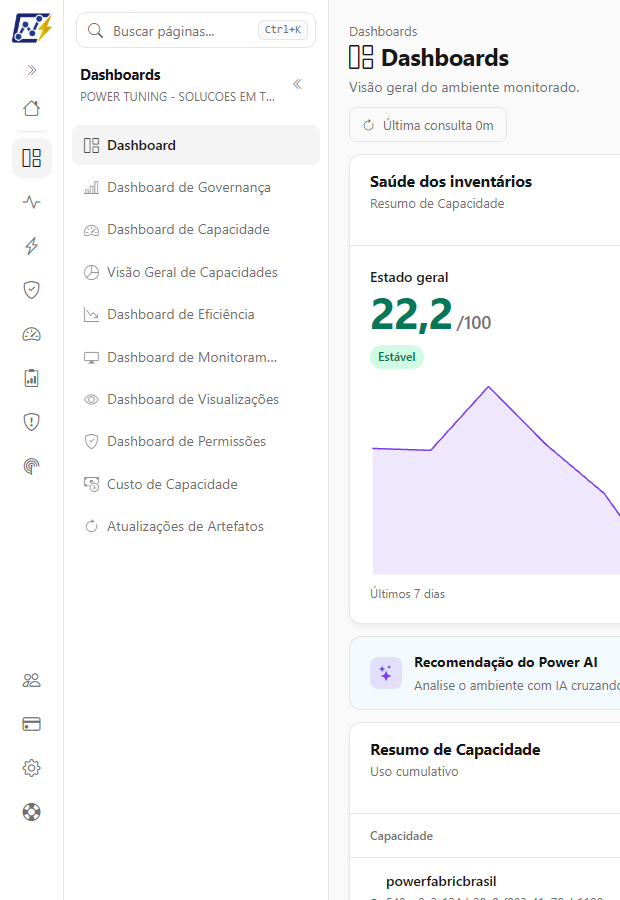Click the Visão Geral pie chart icon
620x900 pixels.
pos(91,272)
